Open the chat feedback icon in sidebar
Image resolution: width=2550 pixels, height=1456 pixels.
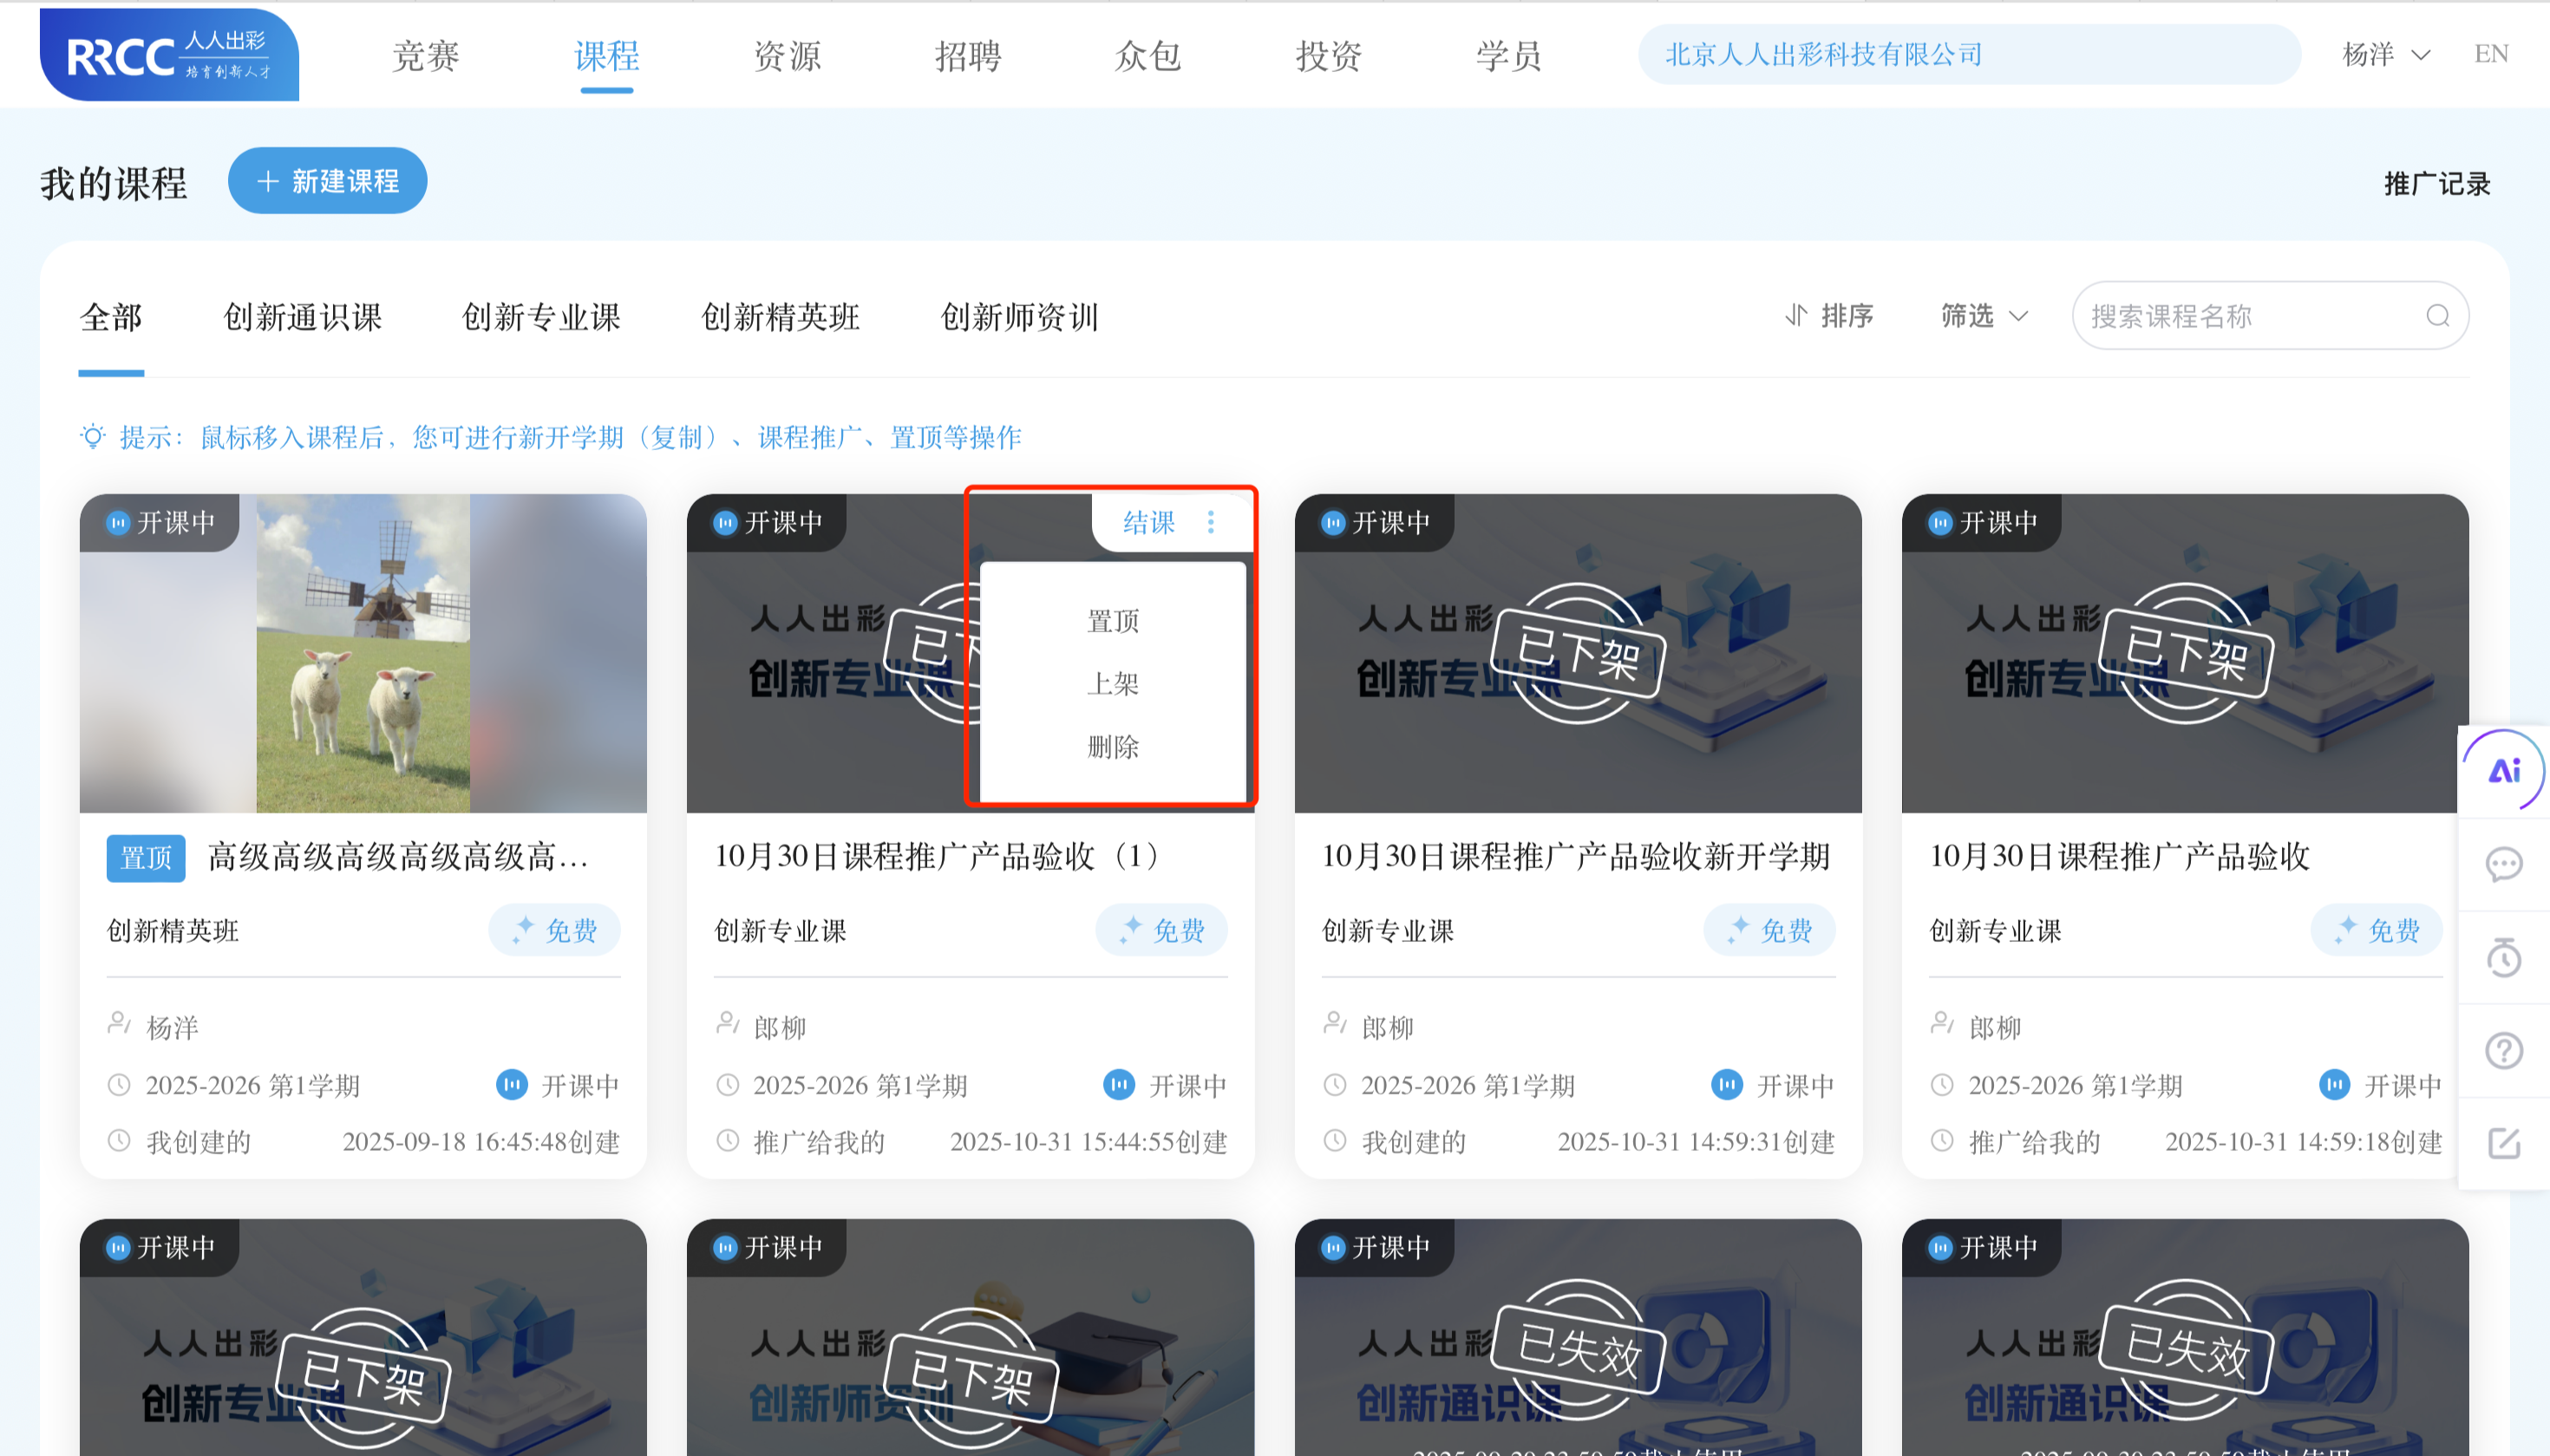tap(2504, 864)
